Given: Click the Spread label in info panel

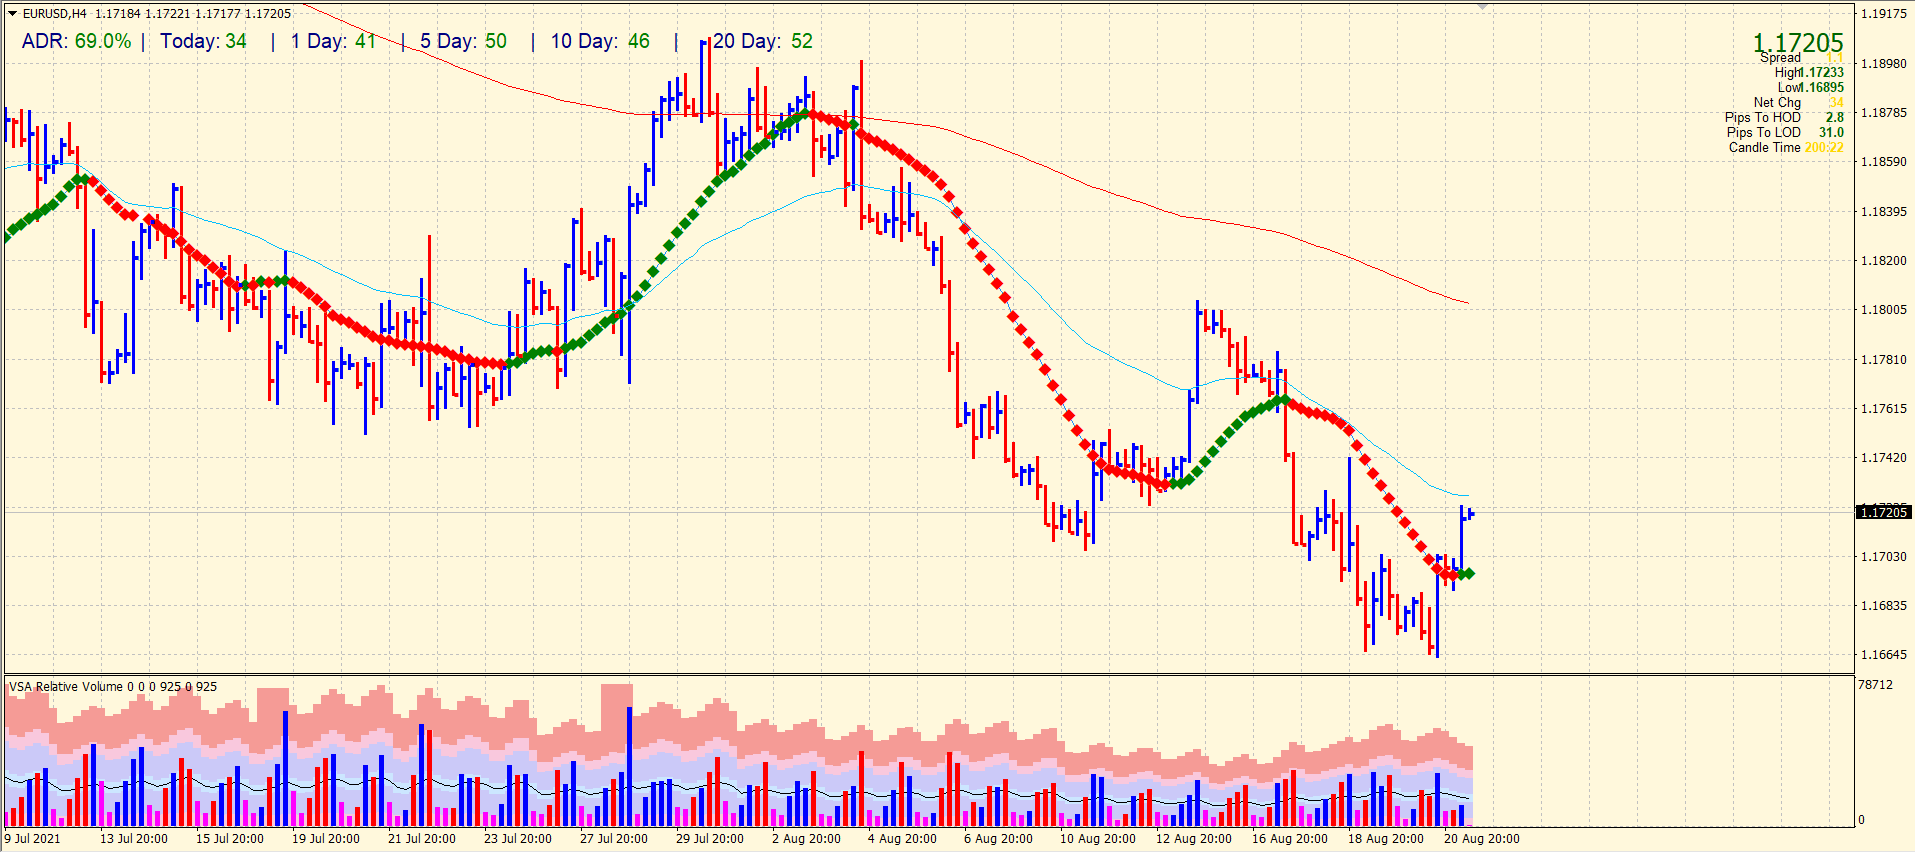Looking at the screenshot, I should pos(1780,58).
